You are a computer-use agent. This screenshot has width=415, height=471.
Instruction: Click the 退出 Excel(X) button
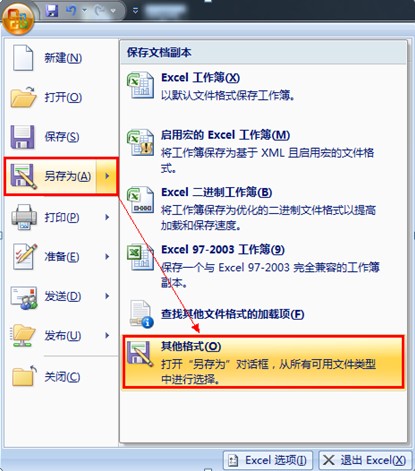pyautogui.click(x=365, y=460)
